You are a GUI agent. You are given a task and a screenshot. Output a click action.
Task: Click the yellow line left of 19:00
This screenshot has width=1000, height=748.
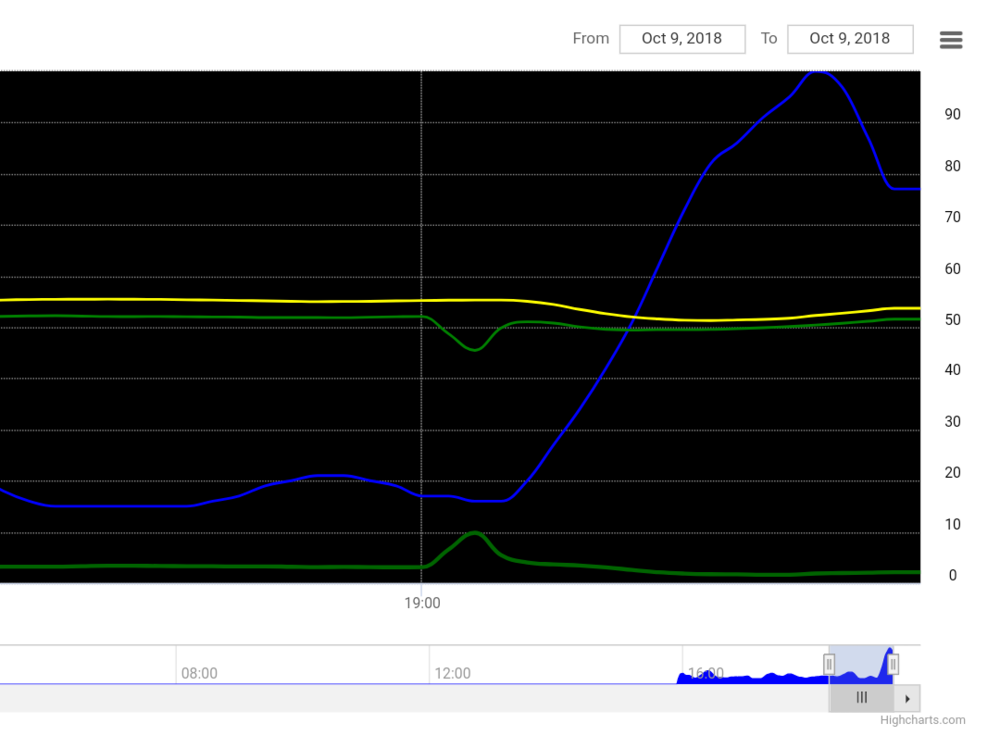tap(250, 300)
